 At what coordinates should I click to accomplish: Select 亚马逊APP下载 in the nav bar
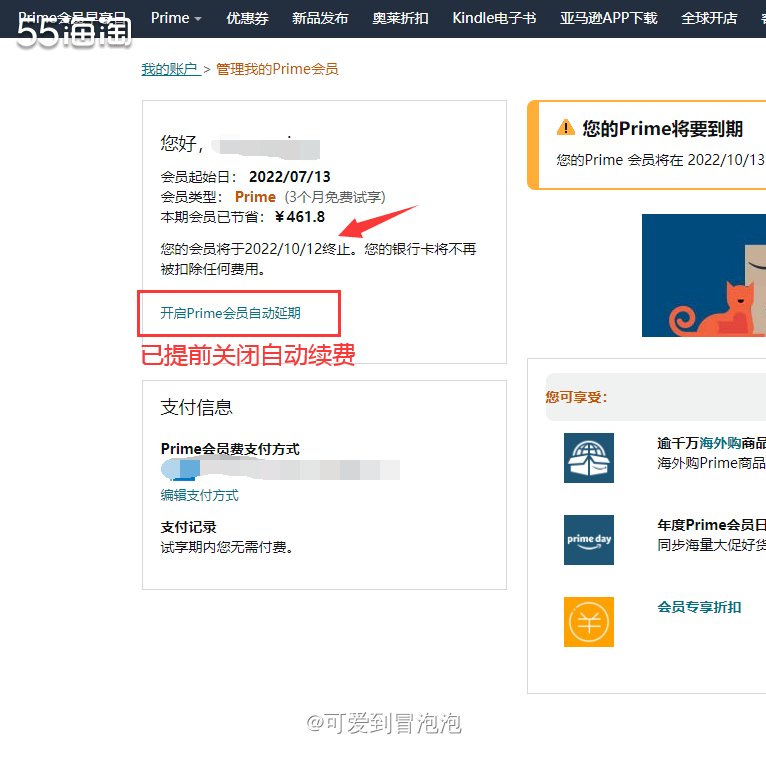point(609,18)
